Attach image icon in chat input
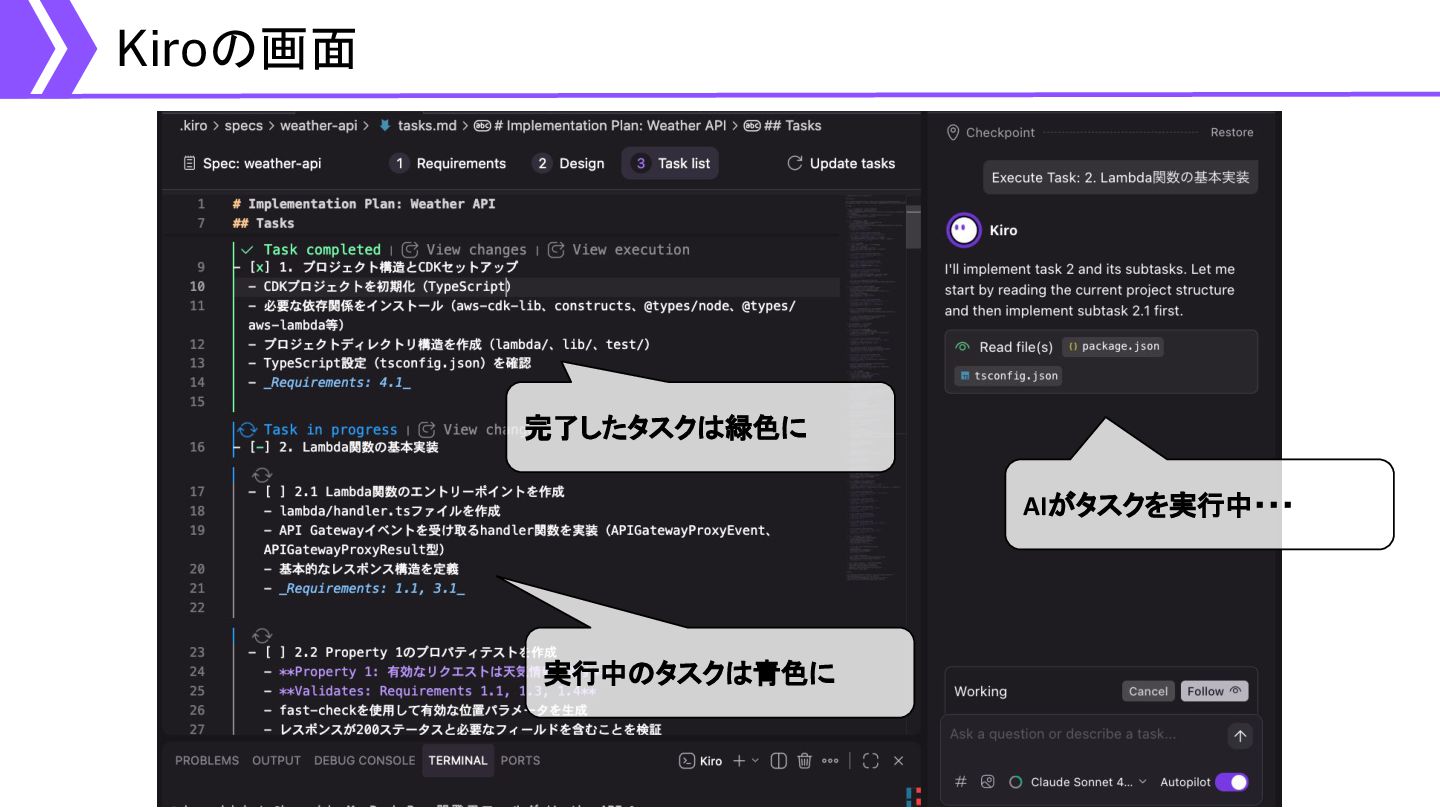 tap(988, 782)
